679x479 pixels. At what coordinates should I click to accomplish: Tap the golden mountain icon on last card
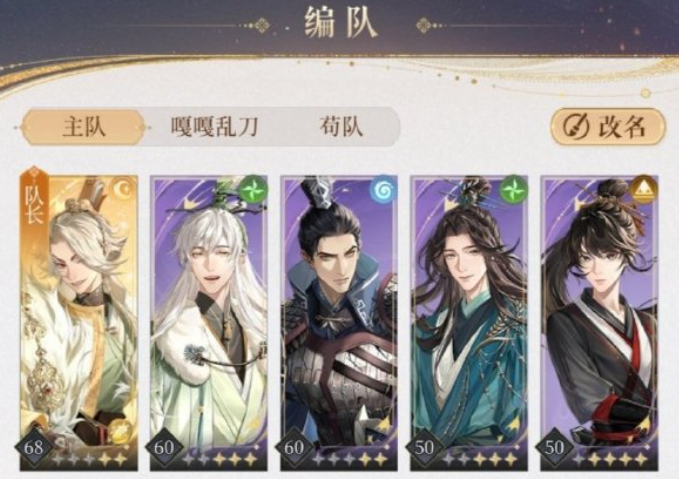pyautogui.click(x=644, y=189)
